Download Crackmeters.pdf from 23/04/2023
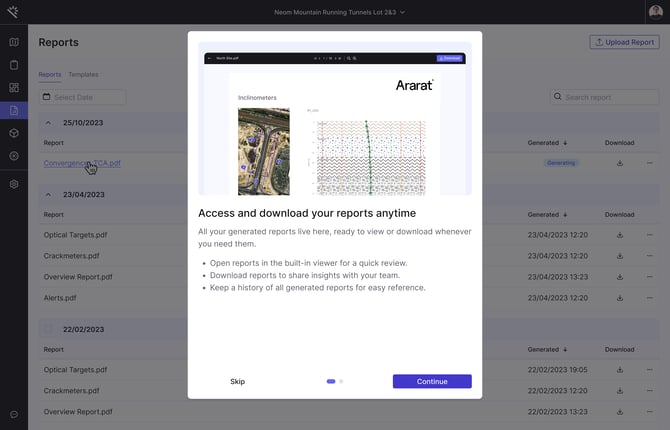This screenshot has width=670, height=430. click(x=620, y=256)
